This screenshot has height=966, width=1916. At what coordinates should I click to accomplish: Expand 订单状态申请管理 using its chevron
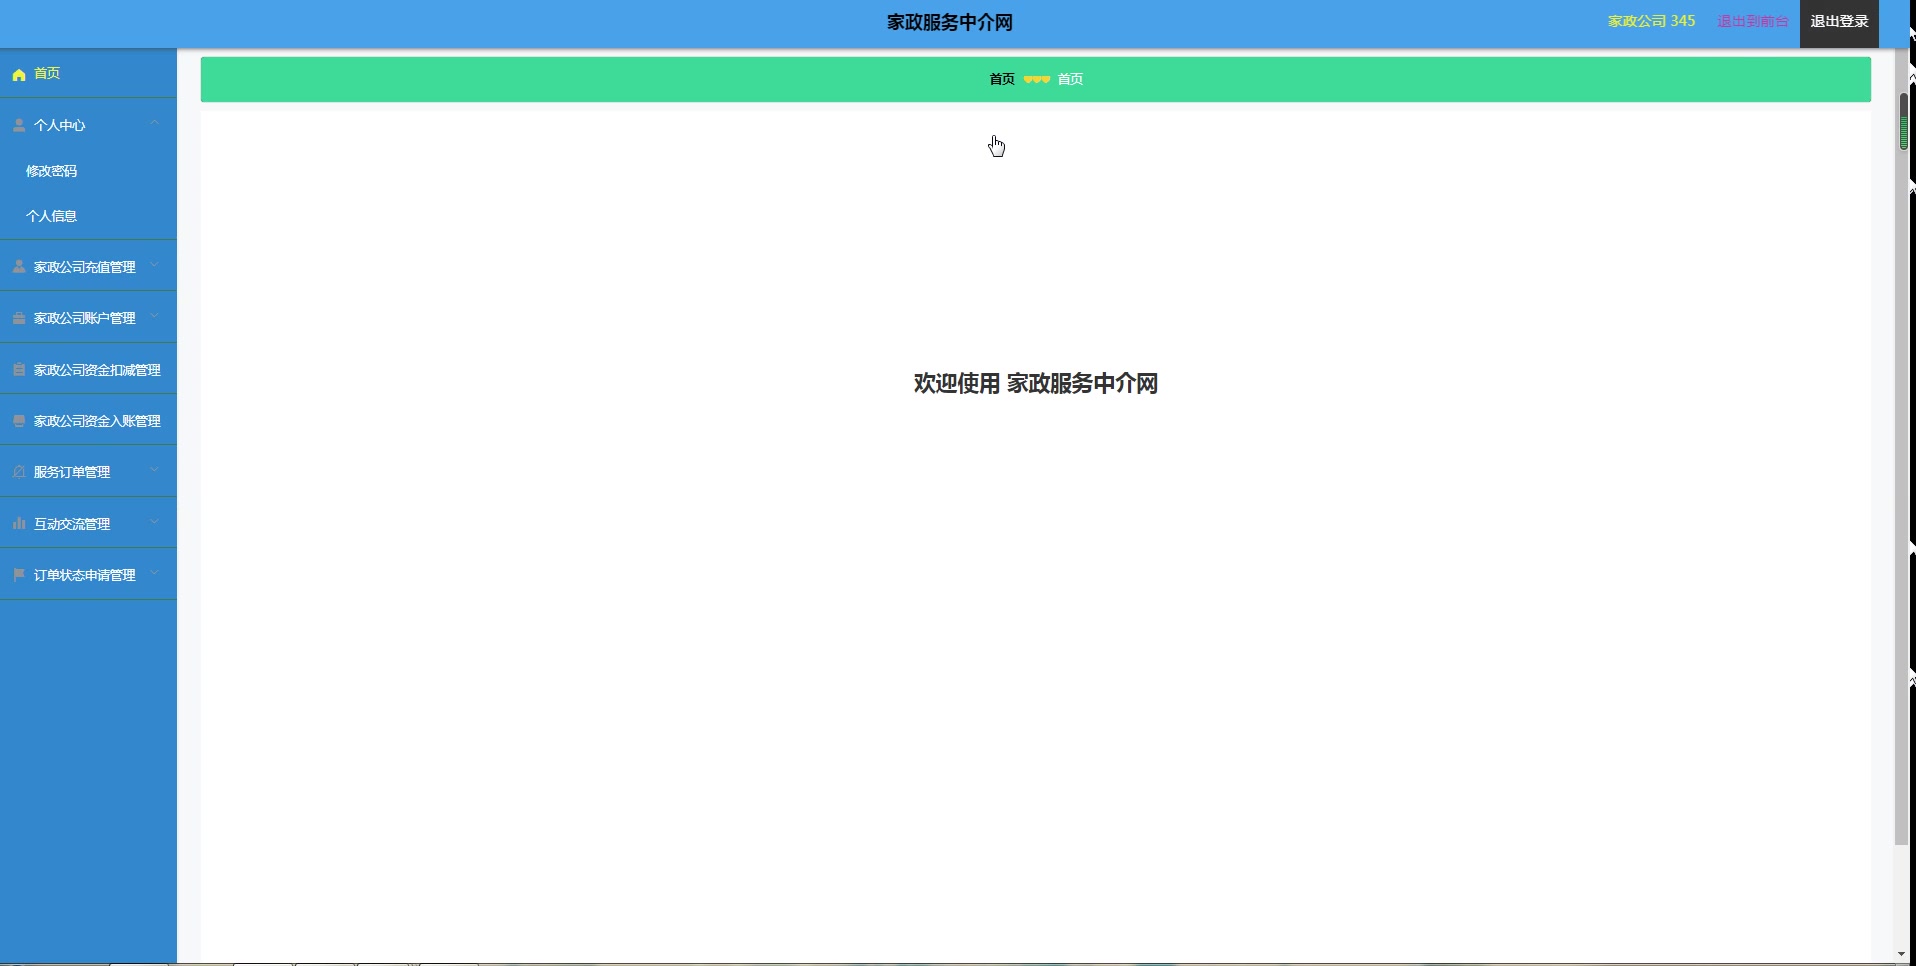[x=155, y=573]
